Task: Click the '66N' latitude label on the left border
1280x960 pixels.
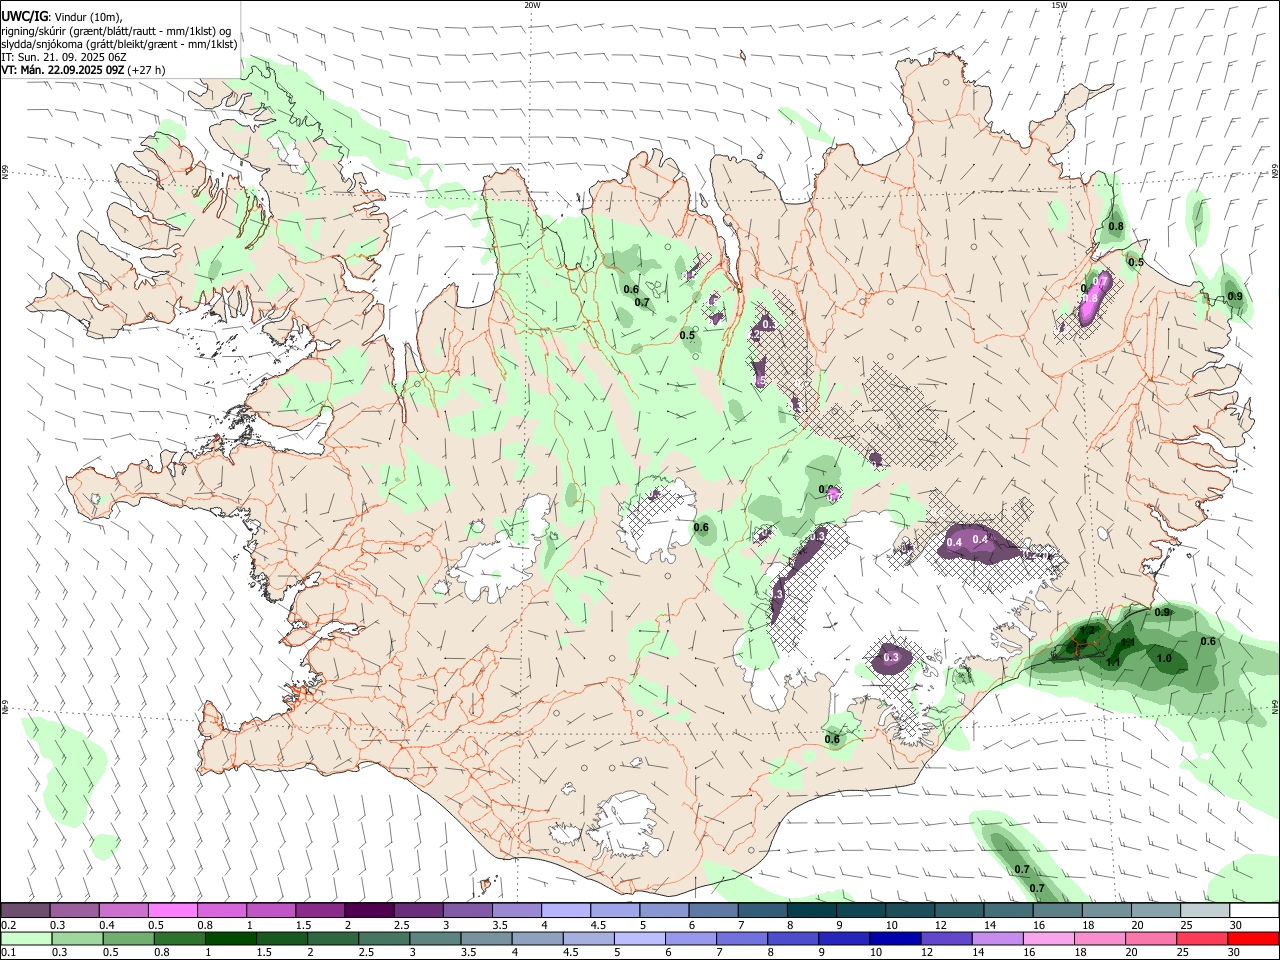Action: 5,172
